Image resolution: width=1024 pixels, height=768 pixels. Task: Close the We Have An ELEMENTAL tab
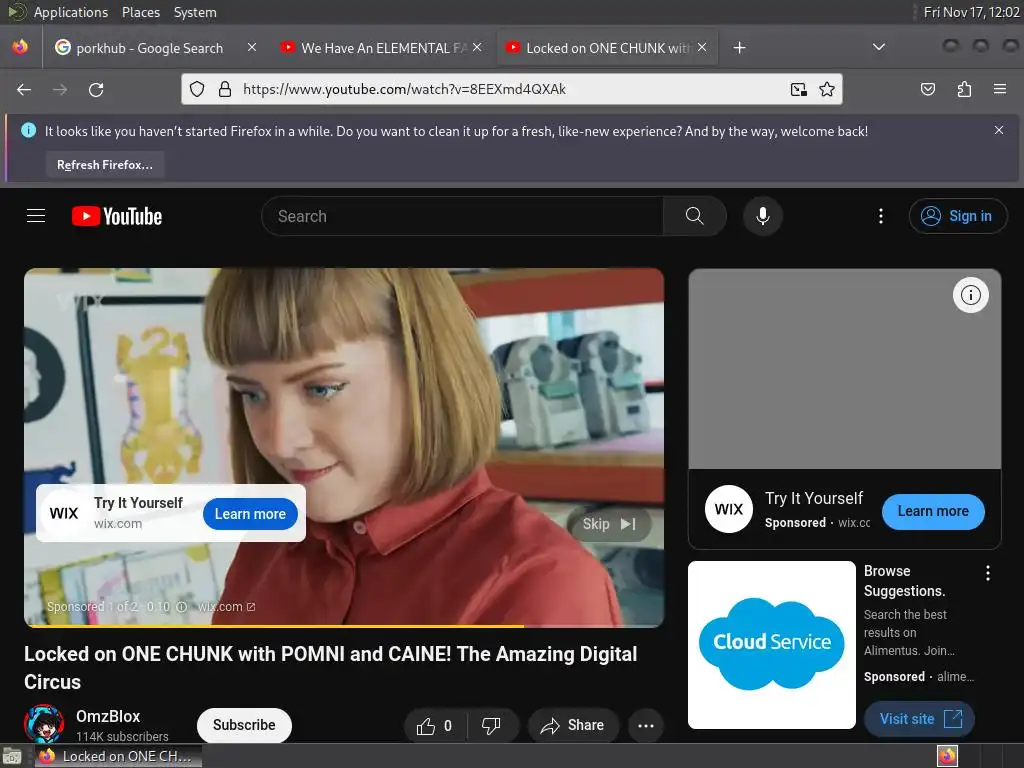coord(477,47)
